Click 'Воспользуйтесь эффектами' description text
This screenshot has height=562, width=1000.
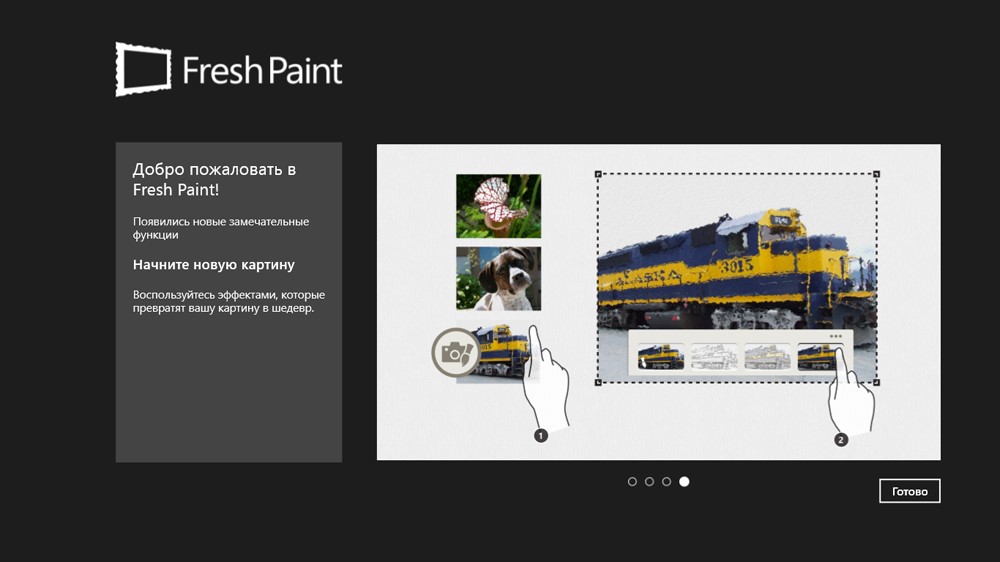click(228, 301)
